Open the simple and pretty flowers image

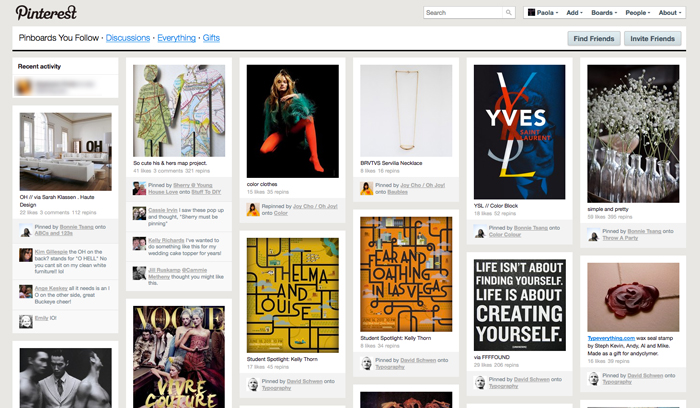point(633,134)
